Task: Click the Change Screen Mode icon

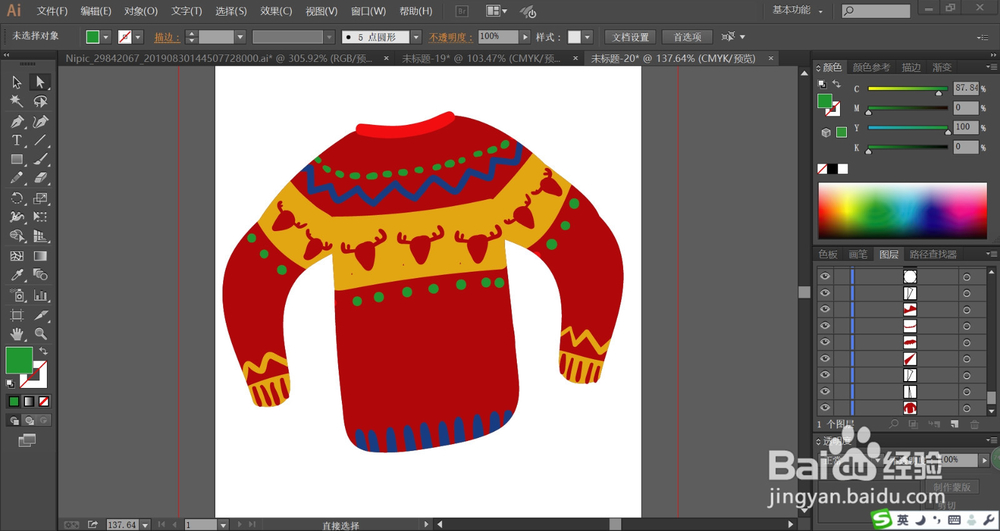Action: (27, 440)
